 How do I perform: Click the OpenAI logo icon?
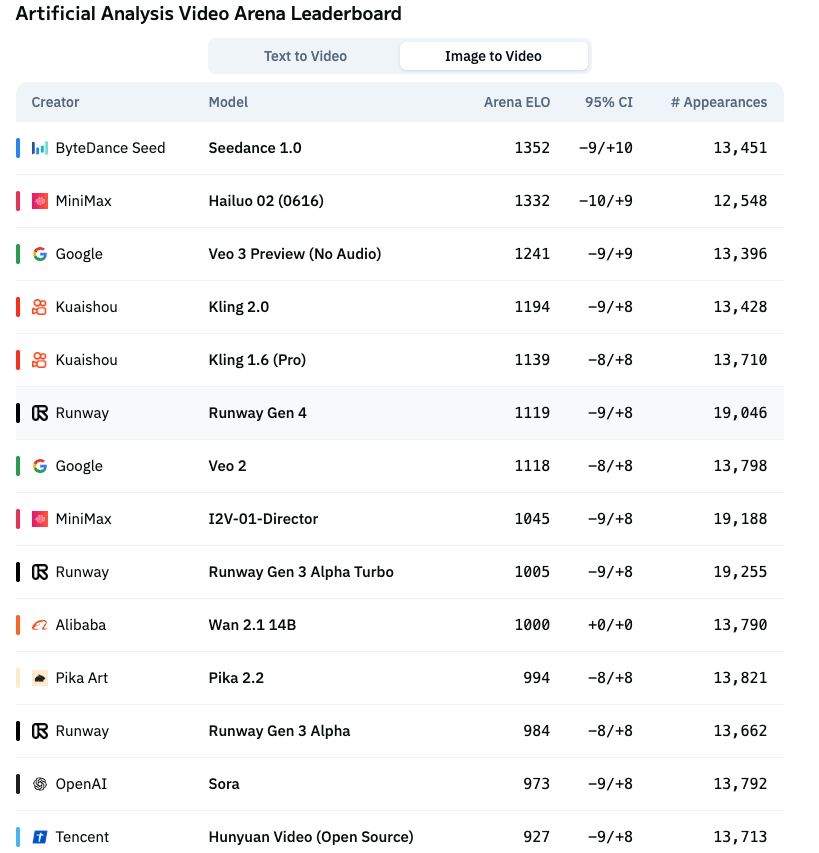click(x=40, y=784)
